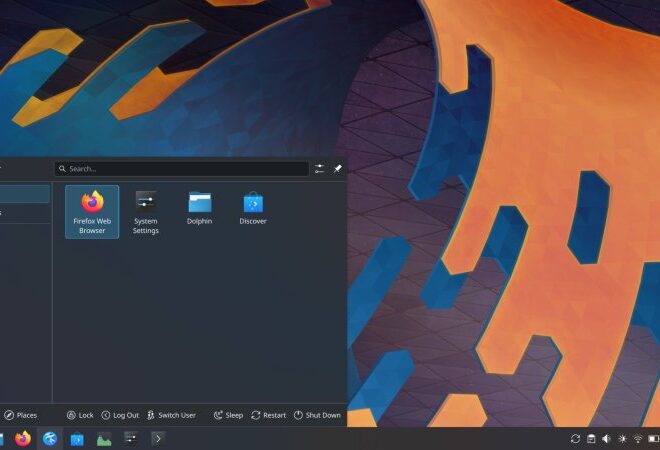The width and height of the screenshot is (660, 450).
Task: Open Dolphin file manager in the launcher
Action: 200,208
